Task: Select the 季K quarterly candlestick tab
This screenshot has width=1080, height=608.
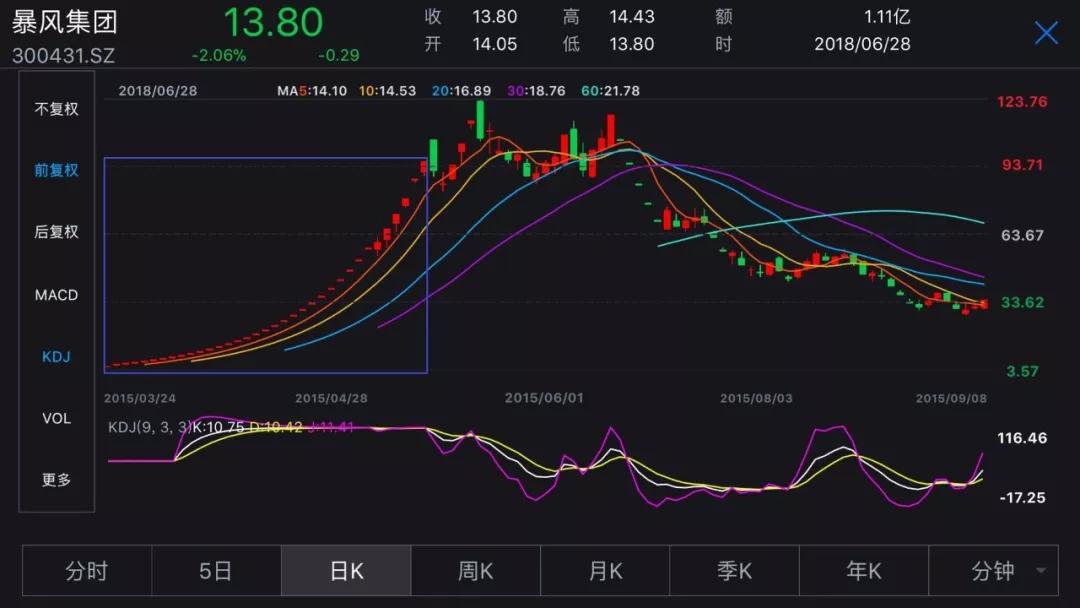Action: click(x=734, y=571)
